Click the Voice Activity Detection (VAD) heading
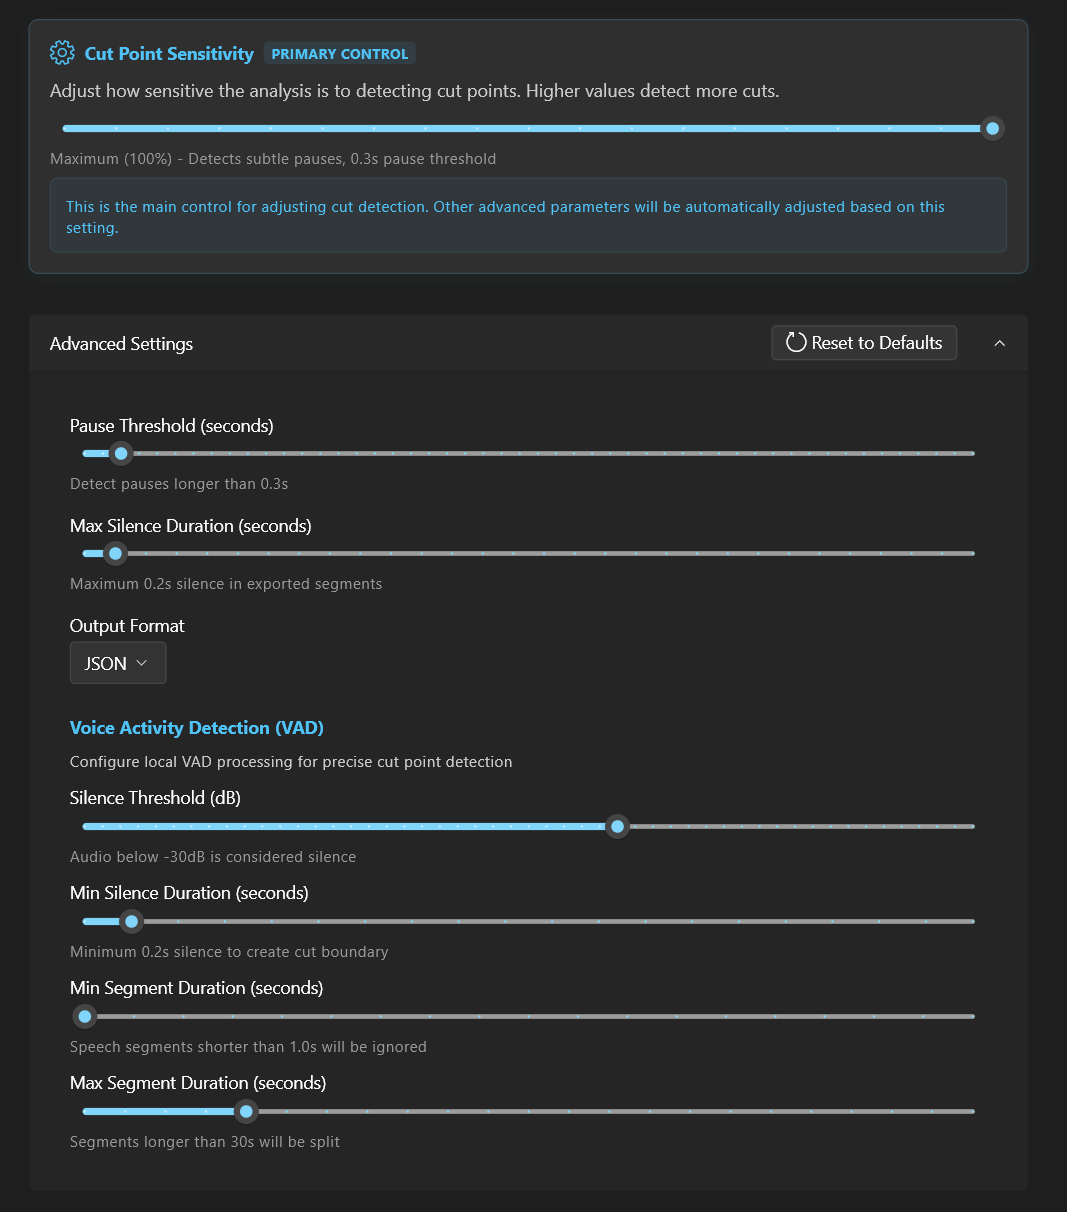The height and width of the screenshot is (1212, 1067). 197,728
